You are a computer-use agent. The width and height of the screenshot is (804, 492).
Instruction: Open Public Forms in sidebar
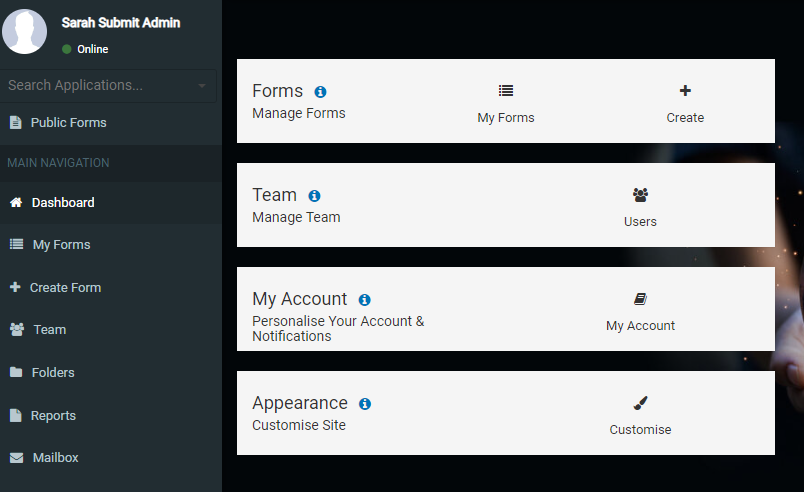111,122
